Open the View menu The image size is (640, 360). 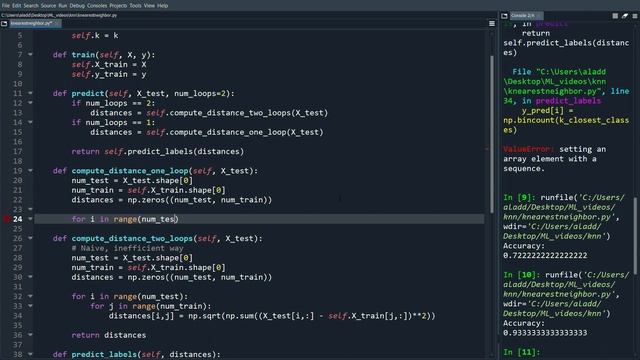pos(149,6)
